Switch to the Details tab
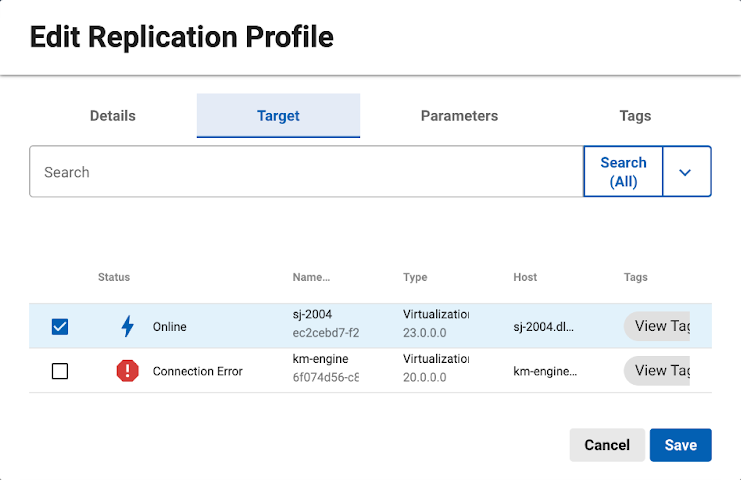The height and width of the screenshot is (480, 741). 113,116
